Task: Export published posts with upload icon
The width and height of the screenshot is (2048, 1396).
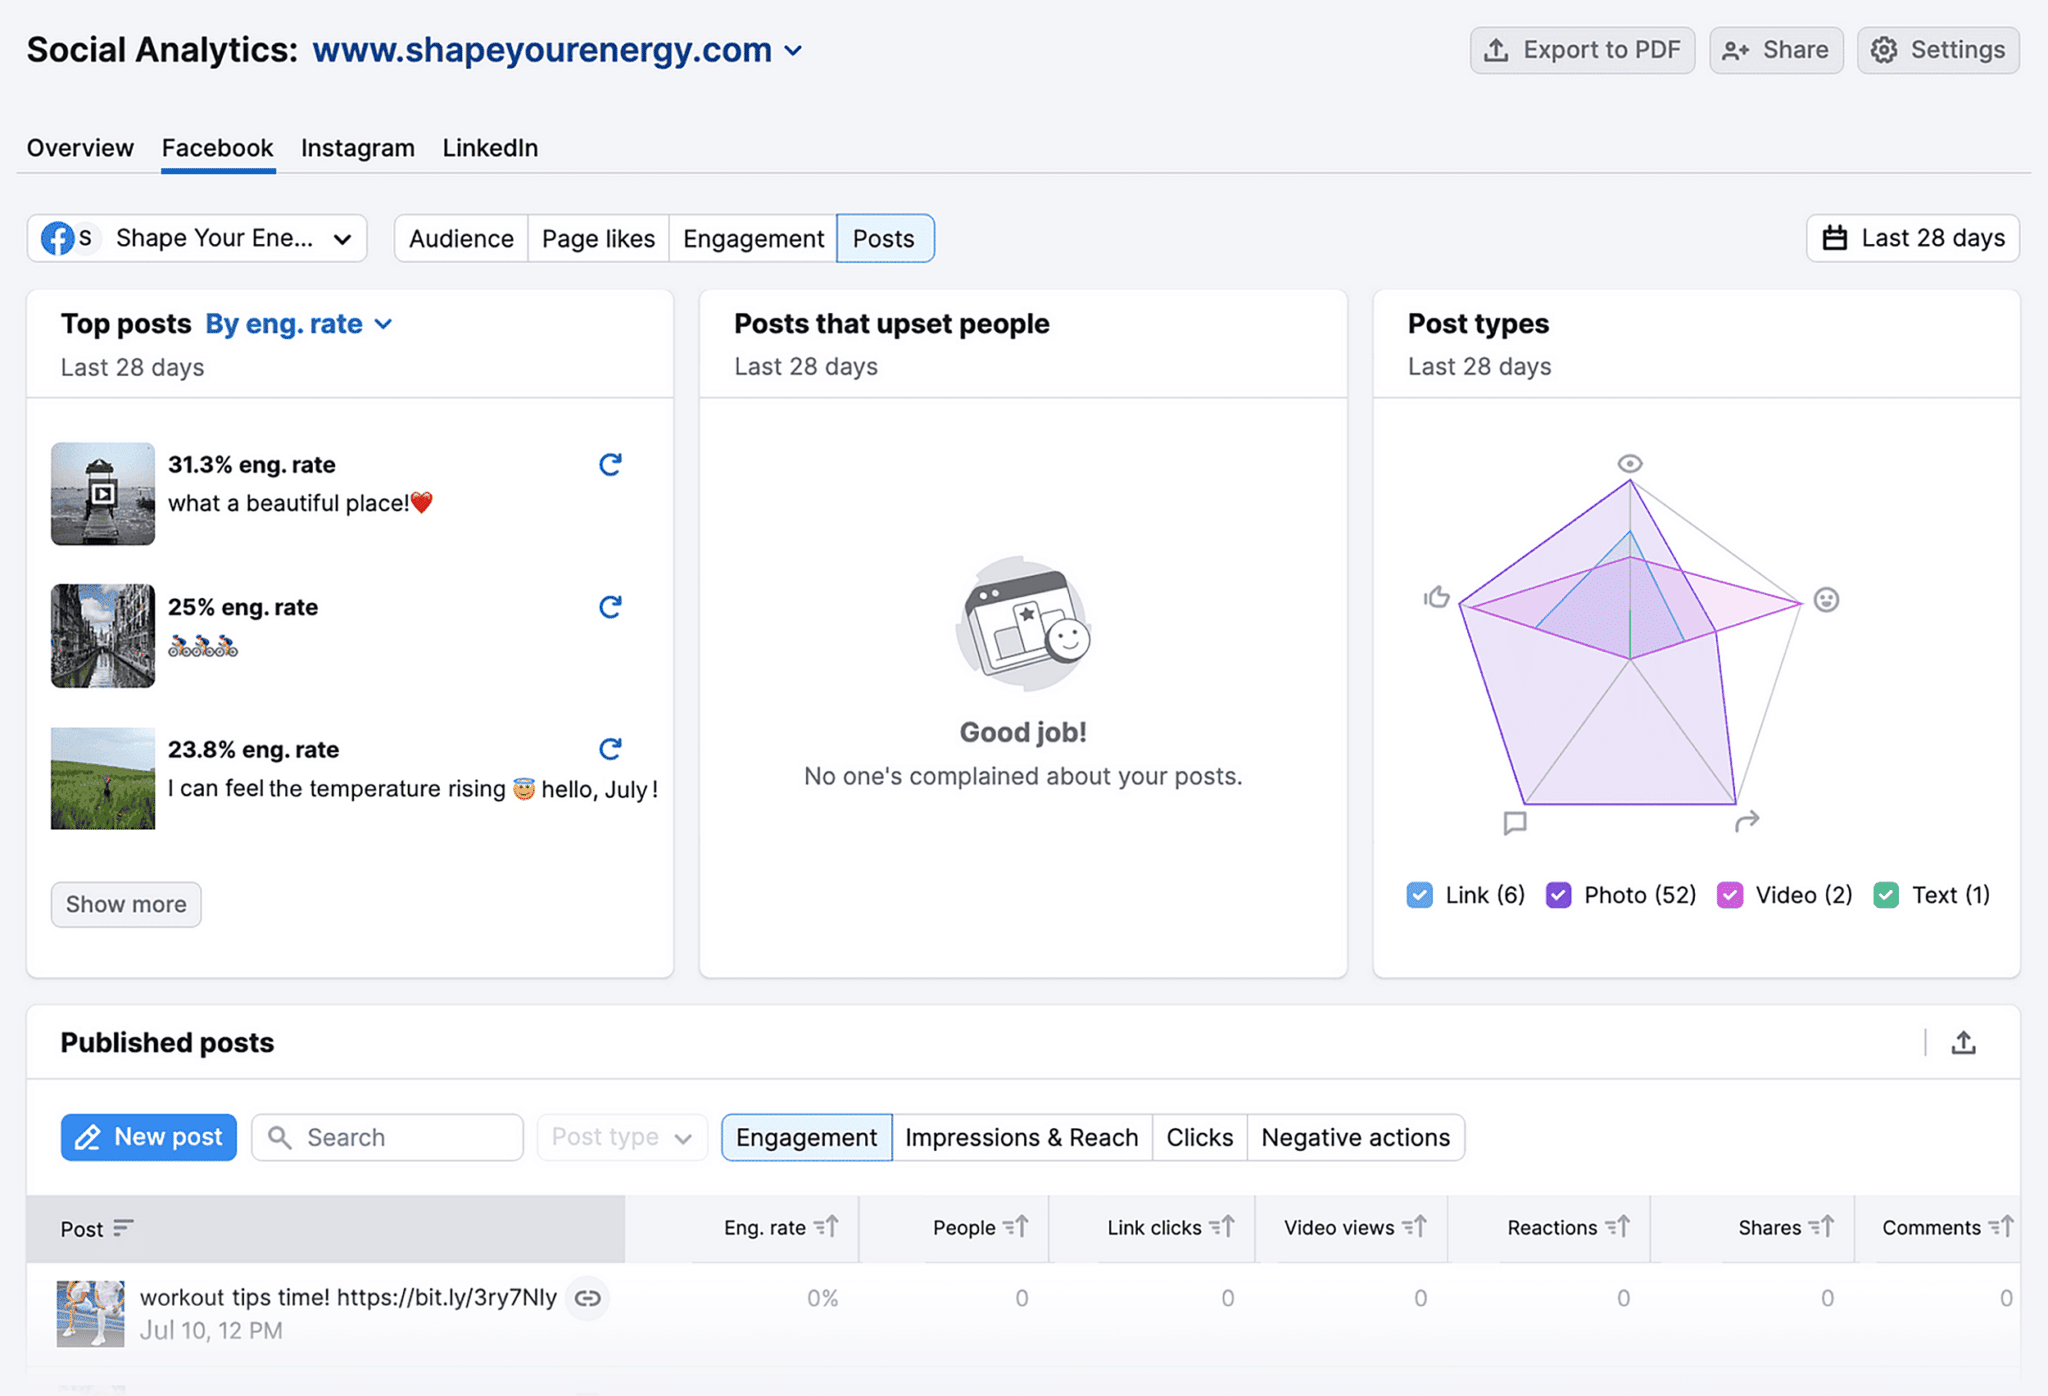Action: [x=1963, y=1042]
